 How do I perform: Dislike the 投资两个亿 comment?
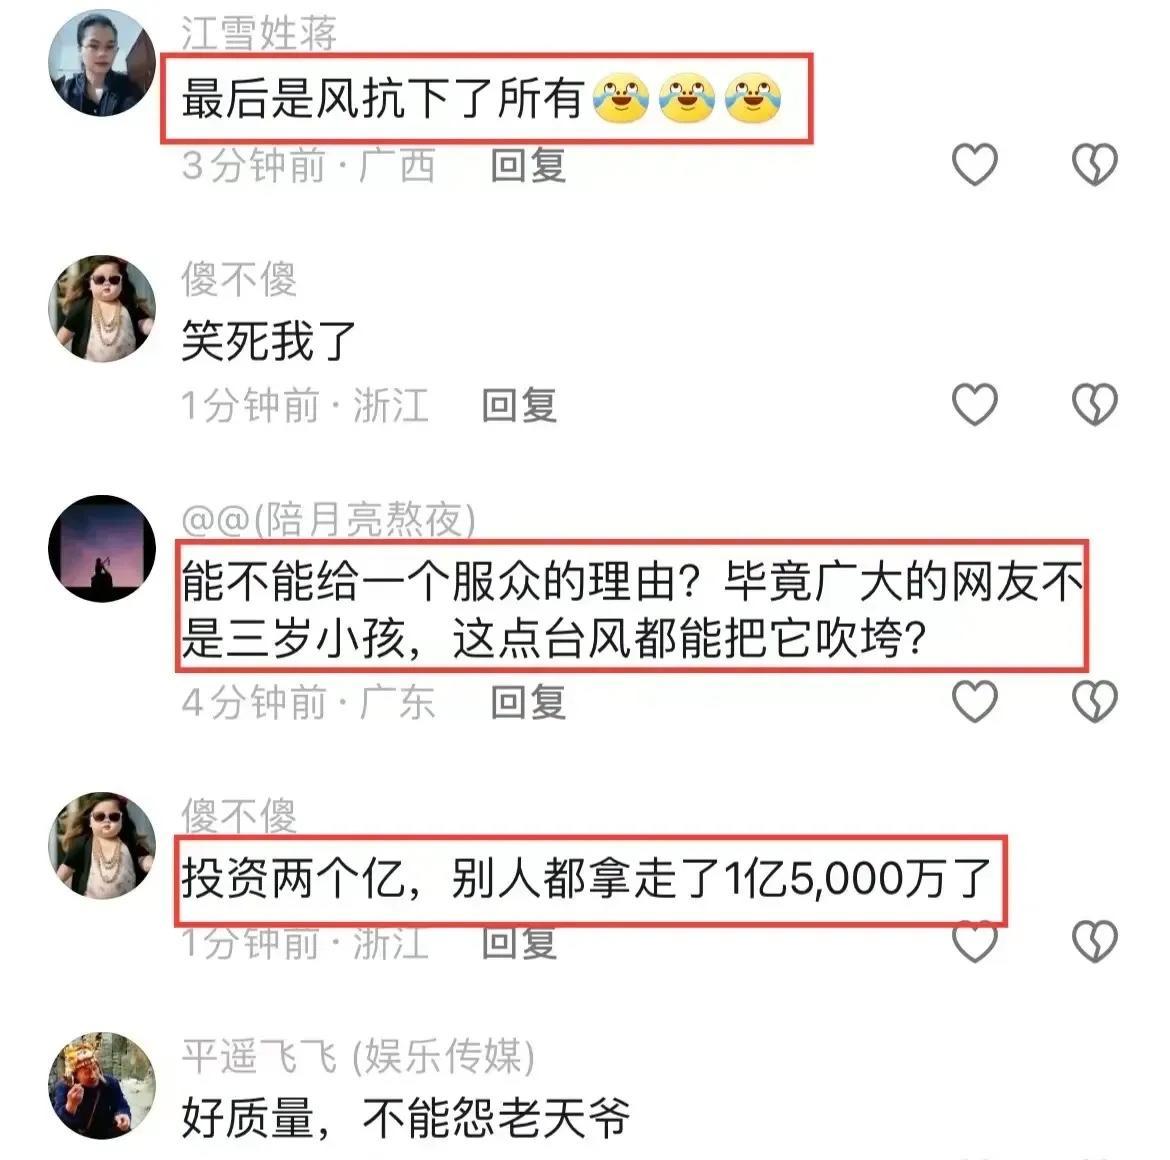click(1095, 941)
